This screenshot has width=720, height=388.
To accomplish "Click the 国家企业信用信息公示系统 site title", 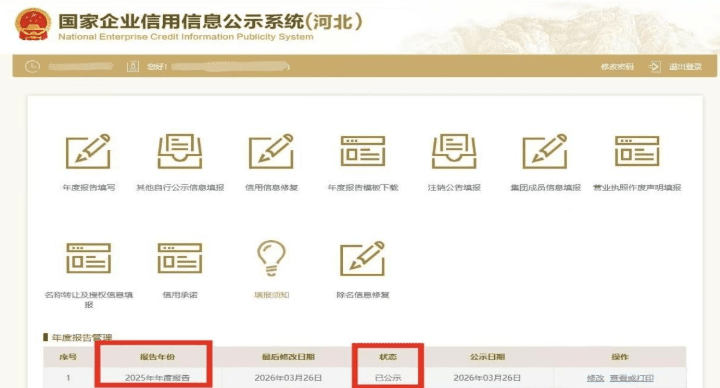I will [210, 22].
